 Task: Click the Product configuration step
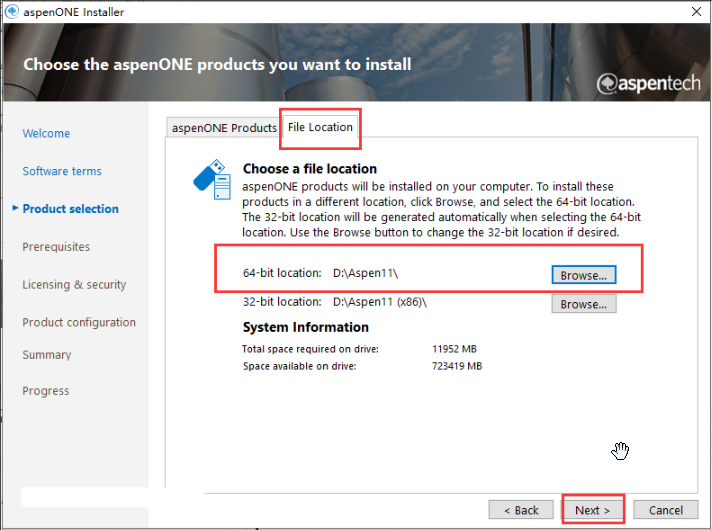(x=79, y=322)
